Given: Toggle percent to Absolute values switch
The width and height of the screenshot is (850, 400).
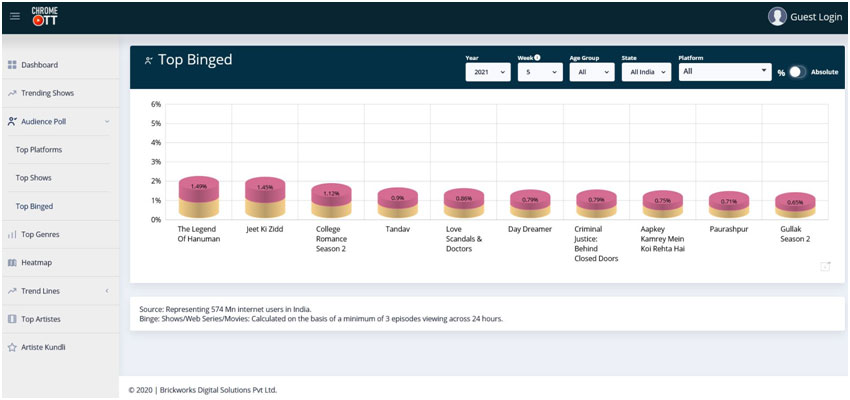Looking at the screenshot, I should pyautogui.click(x=796, y=72).
